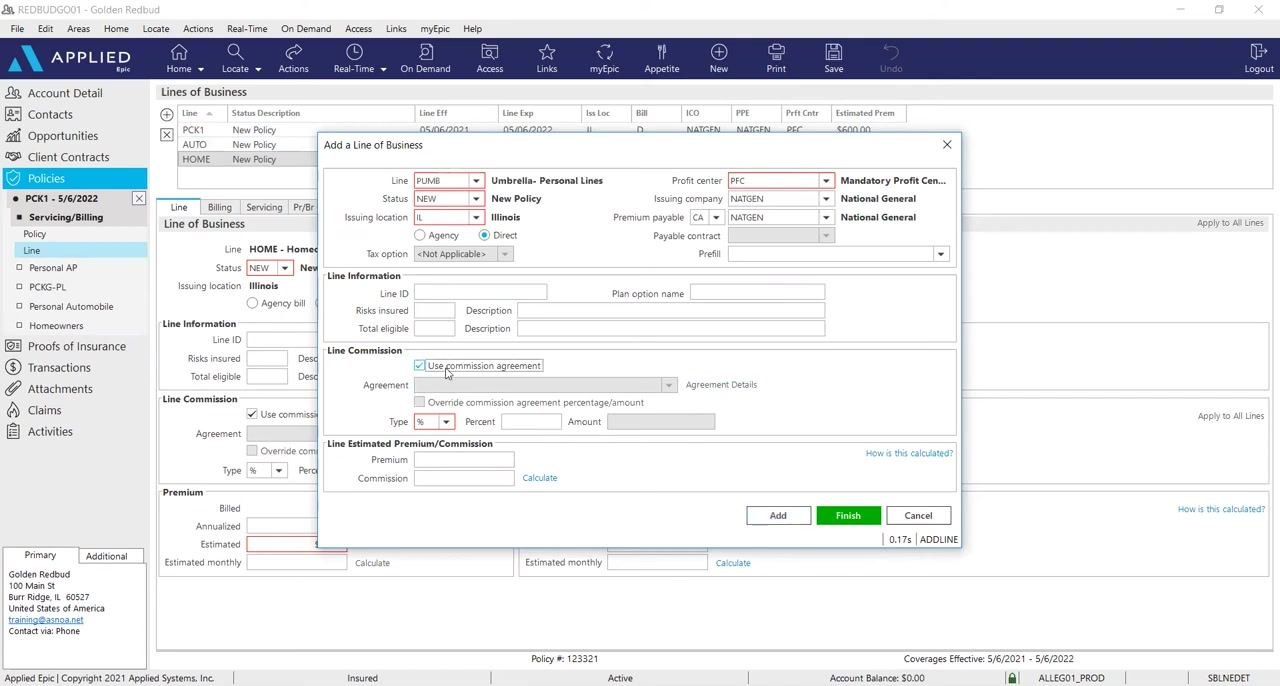
Task: Click the Line ID input field in dialog
Action: click(x=481, y=292)
